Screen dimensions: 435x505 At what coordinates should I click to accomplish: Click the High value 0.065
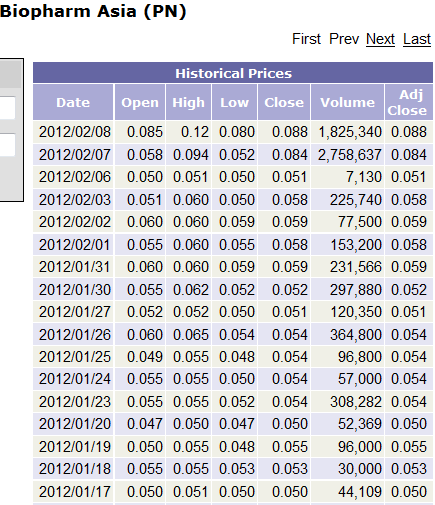(x=191, y=335)
